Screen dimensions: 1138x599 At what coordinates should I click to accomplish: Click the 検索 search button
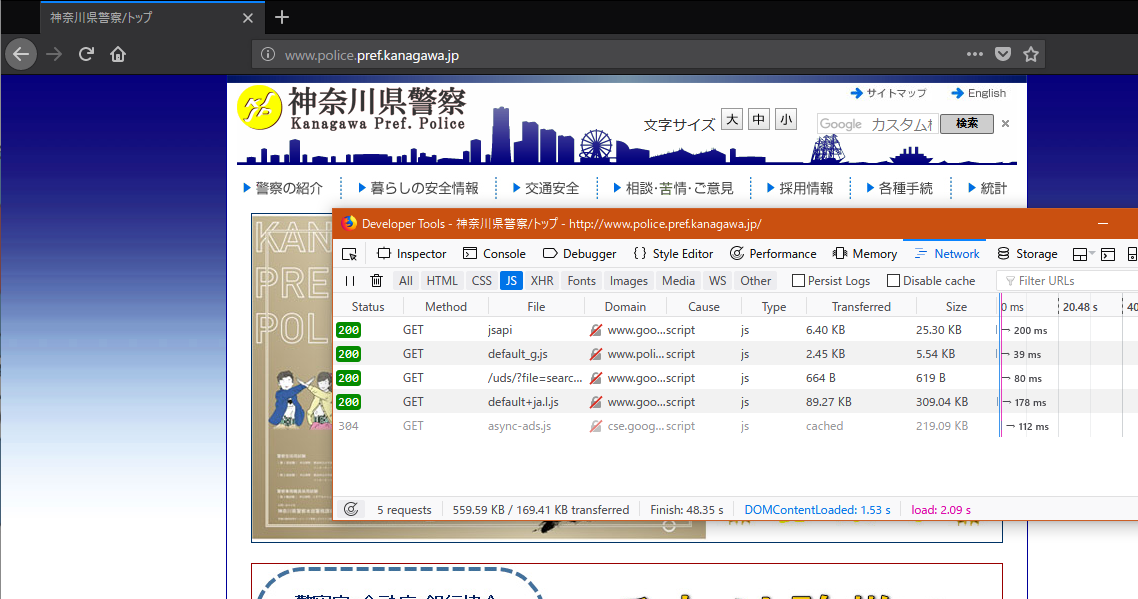tap(967, 123)
